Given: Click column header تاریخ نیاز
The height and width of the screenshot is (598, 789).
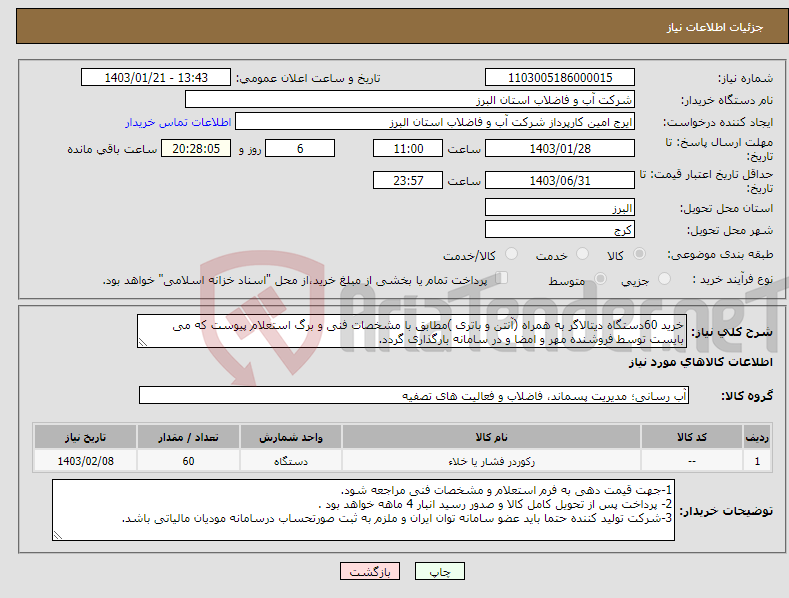Looking at the screenshot, I should [86, 437].
